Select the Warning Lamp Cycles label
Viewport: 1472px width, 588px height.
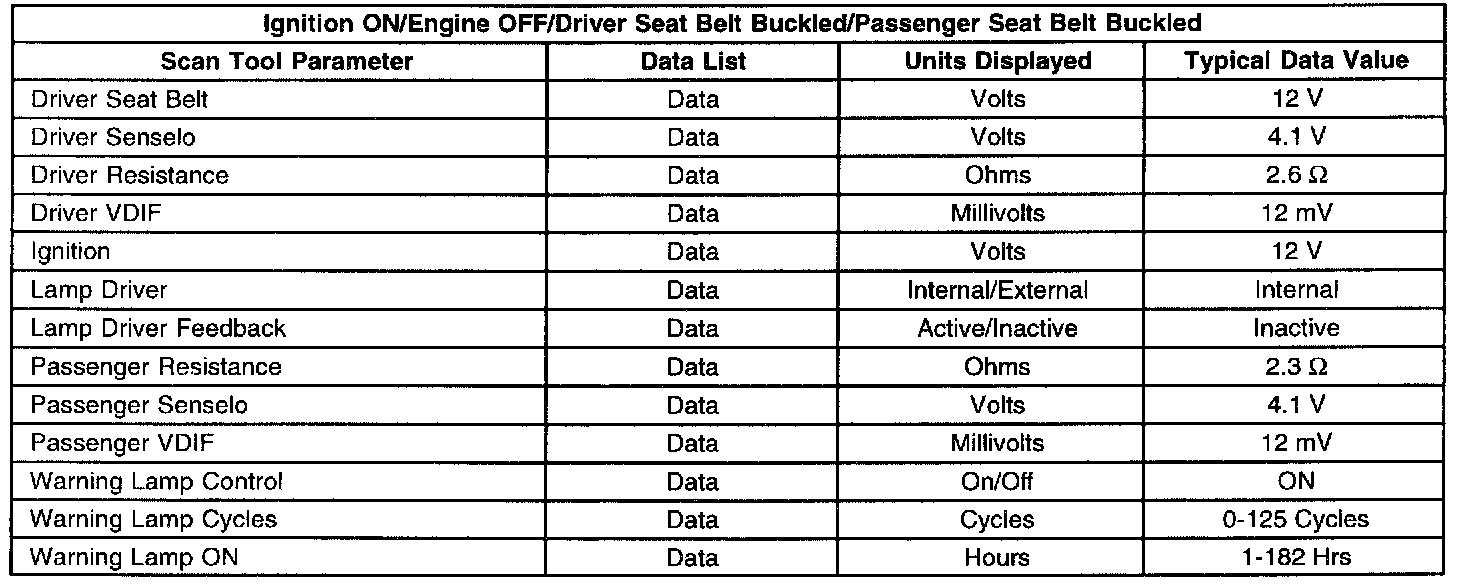pyautogui.click(x=153, y=519)
